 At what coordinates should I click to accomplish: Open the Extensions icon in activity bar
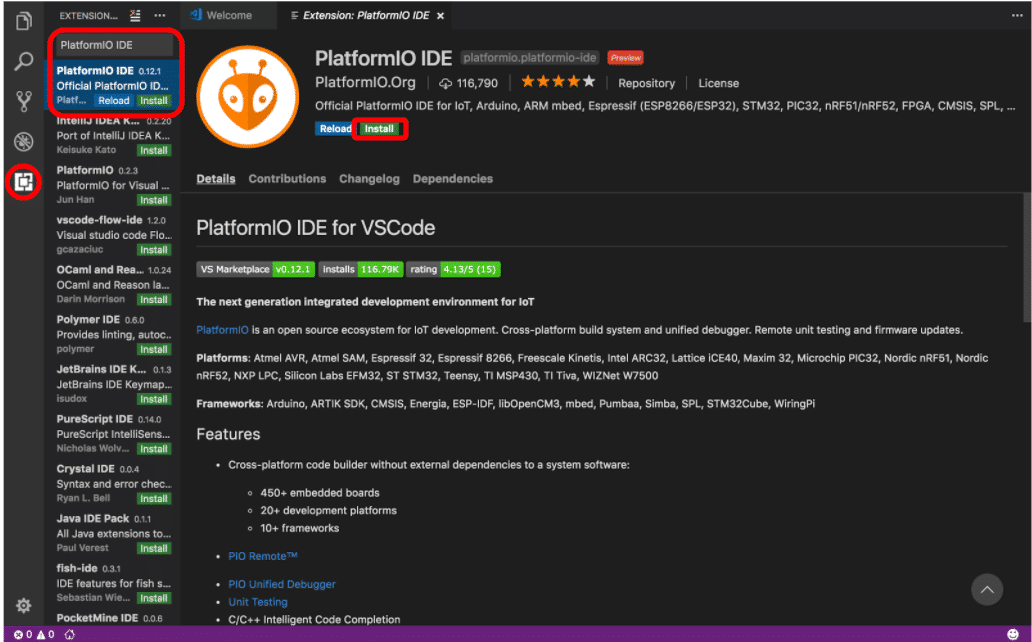tap(24, 182)
